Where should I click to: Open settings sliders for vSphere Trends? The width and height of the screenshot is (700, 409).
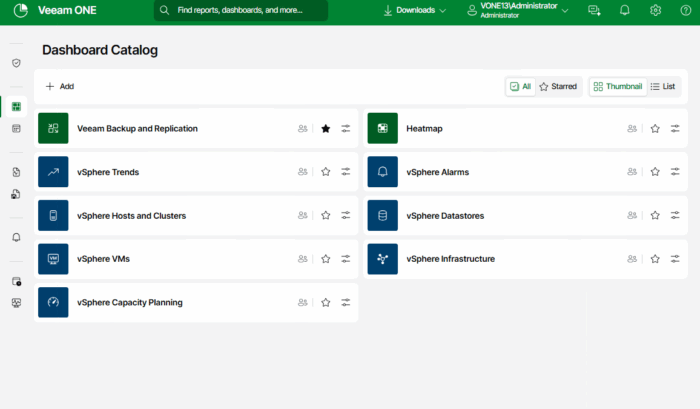tap(346, 171)
